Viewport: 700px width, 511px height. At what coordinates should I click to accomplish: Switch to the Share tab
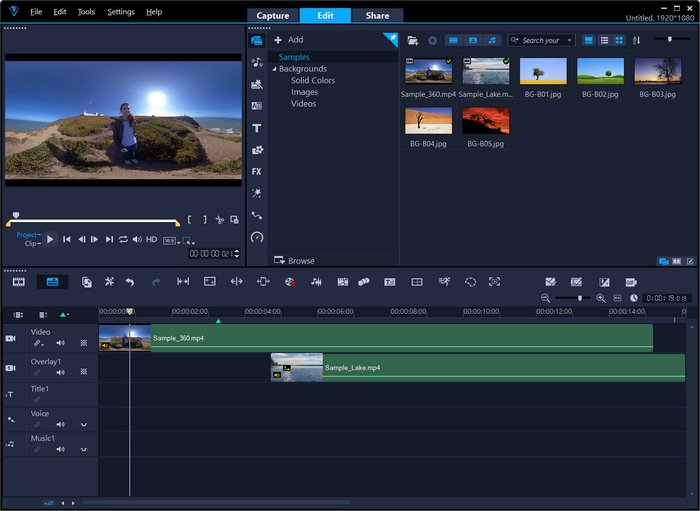[377, 16]
